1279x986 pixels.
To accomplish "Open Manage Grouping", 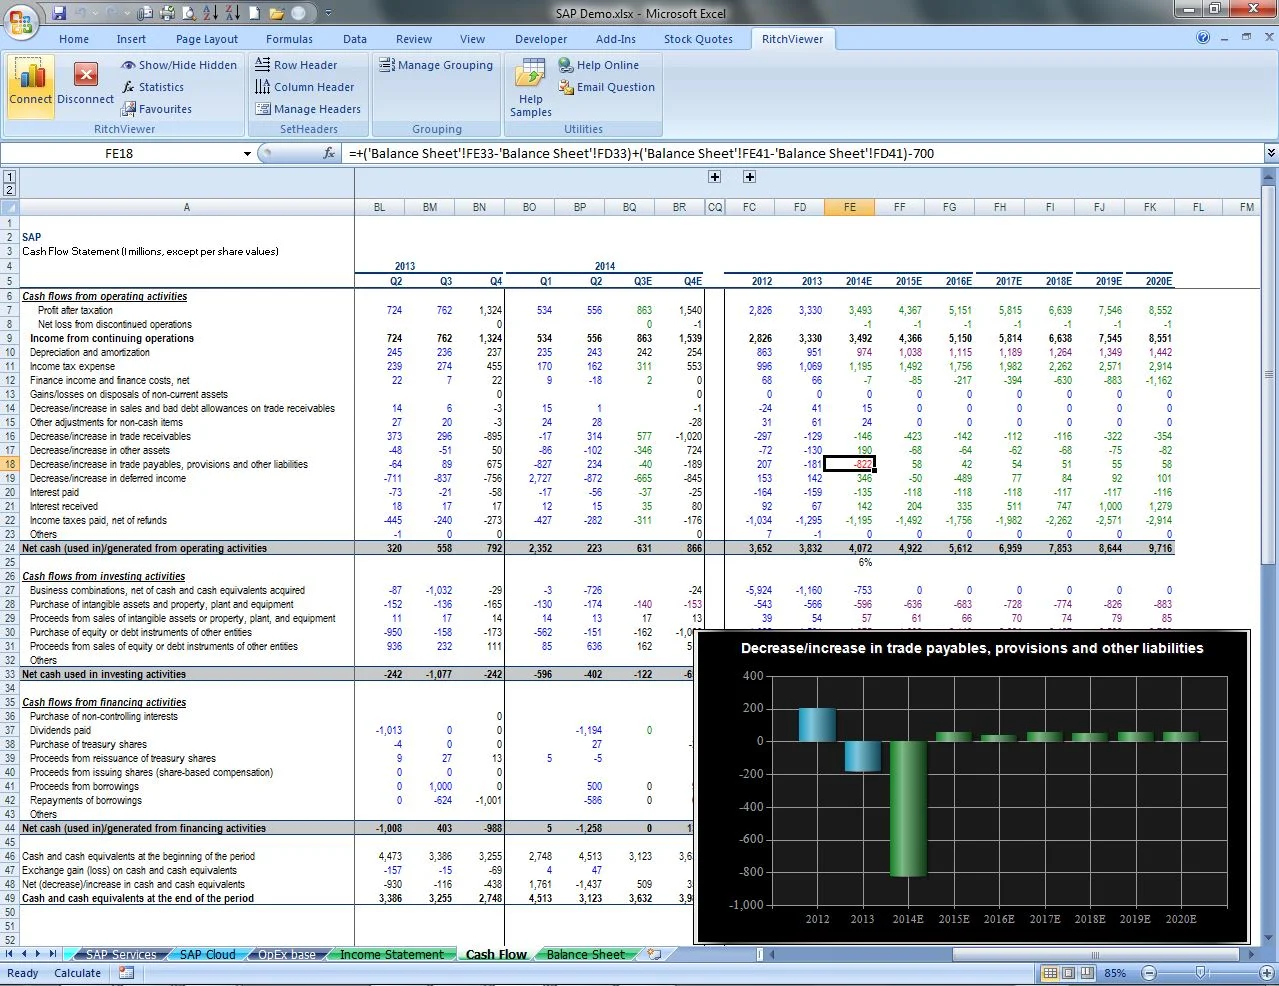I will click(437, 65).
